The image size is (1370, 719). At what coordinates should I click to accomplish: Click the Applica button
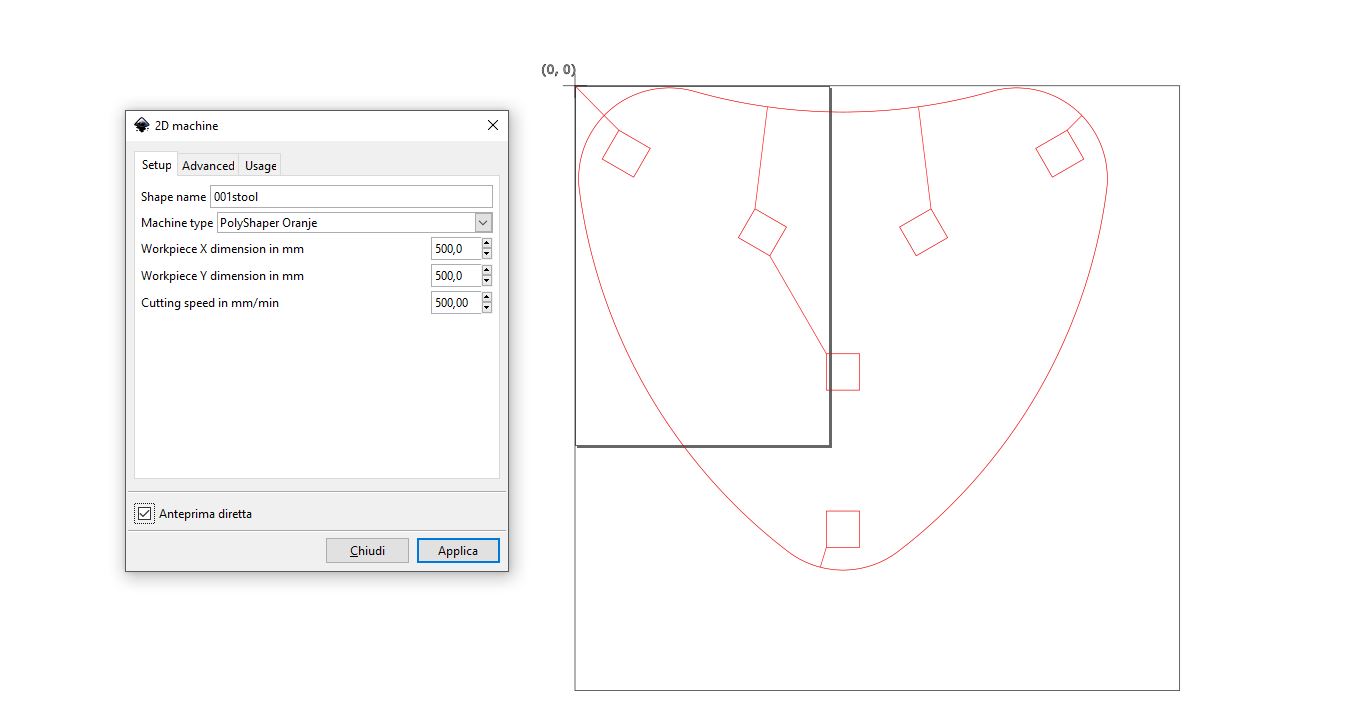(458, 550)
